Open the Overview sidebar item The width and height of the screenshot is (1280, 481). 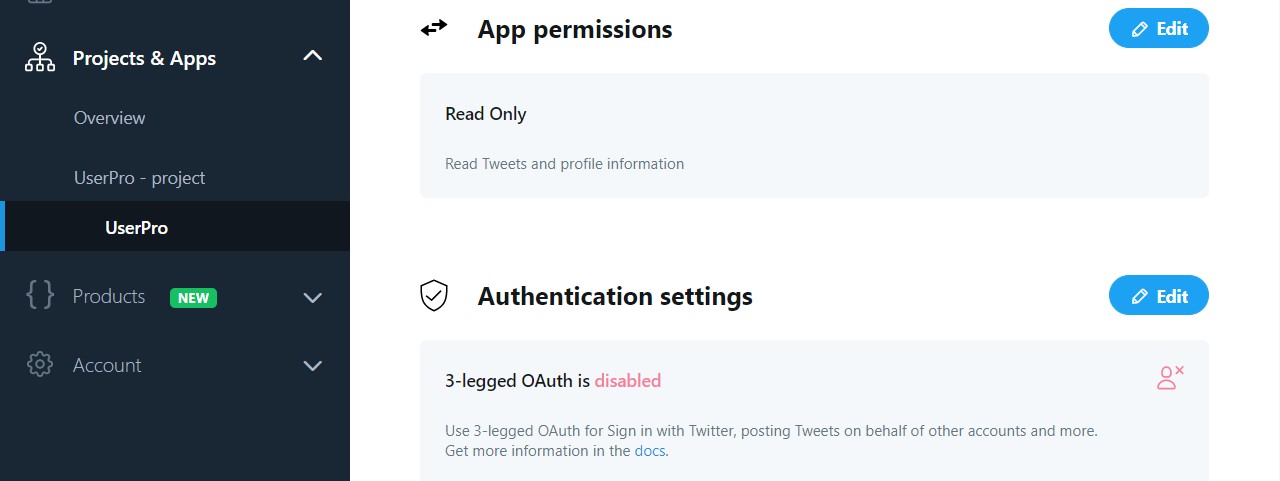(x=109, y=118)
